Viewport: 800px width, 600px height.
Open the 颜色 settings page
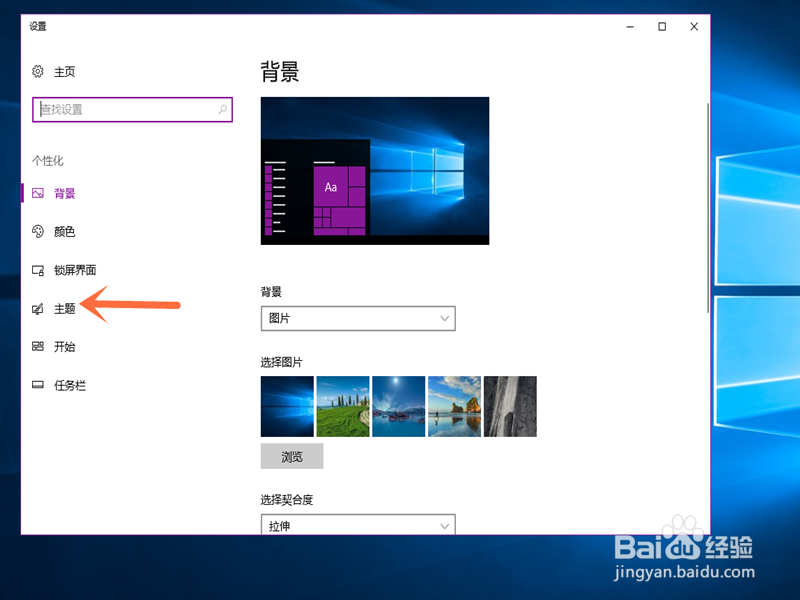point(65,232)
